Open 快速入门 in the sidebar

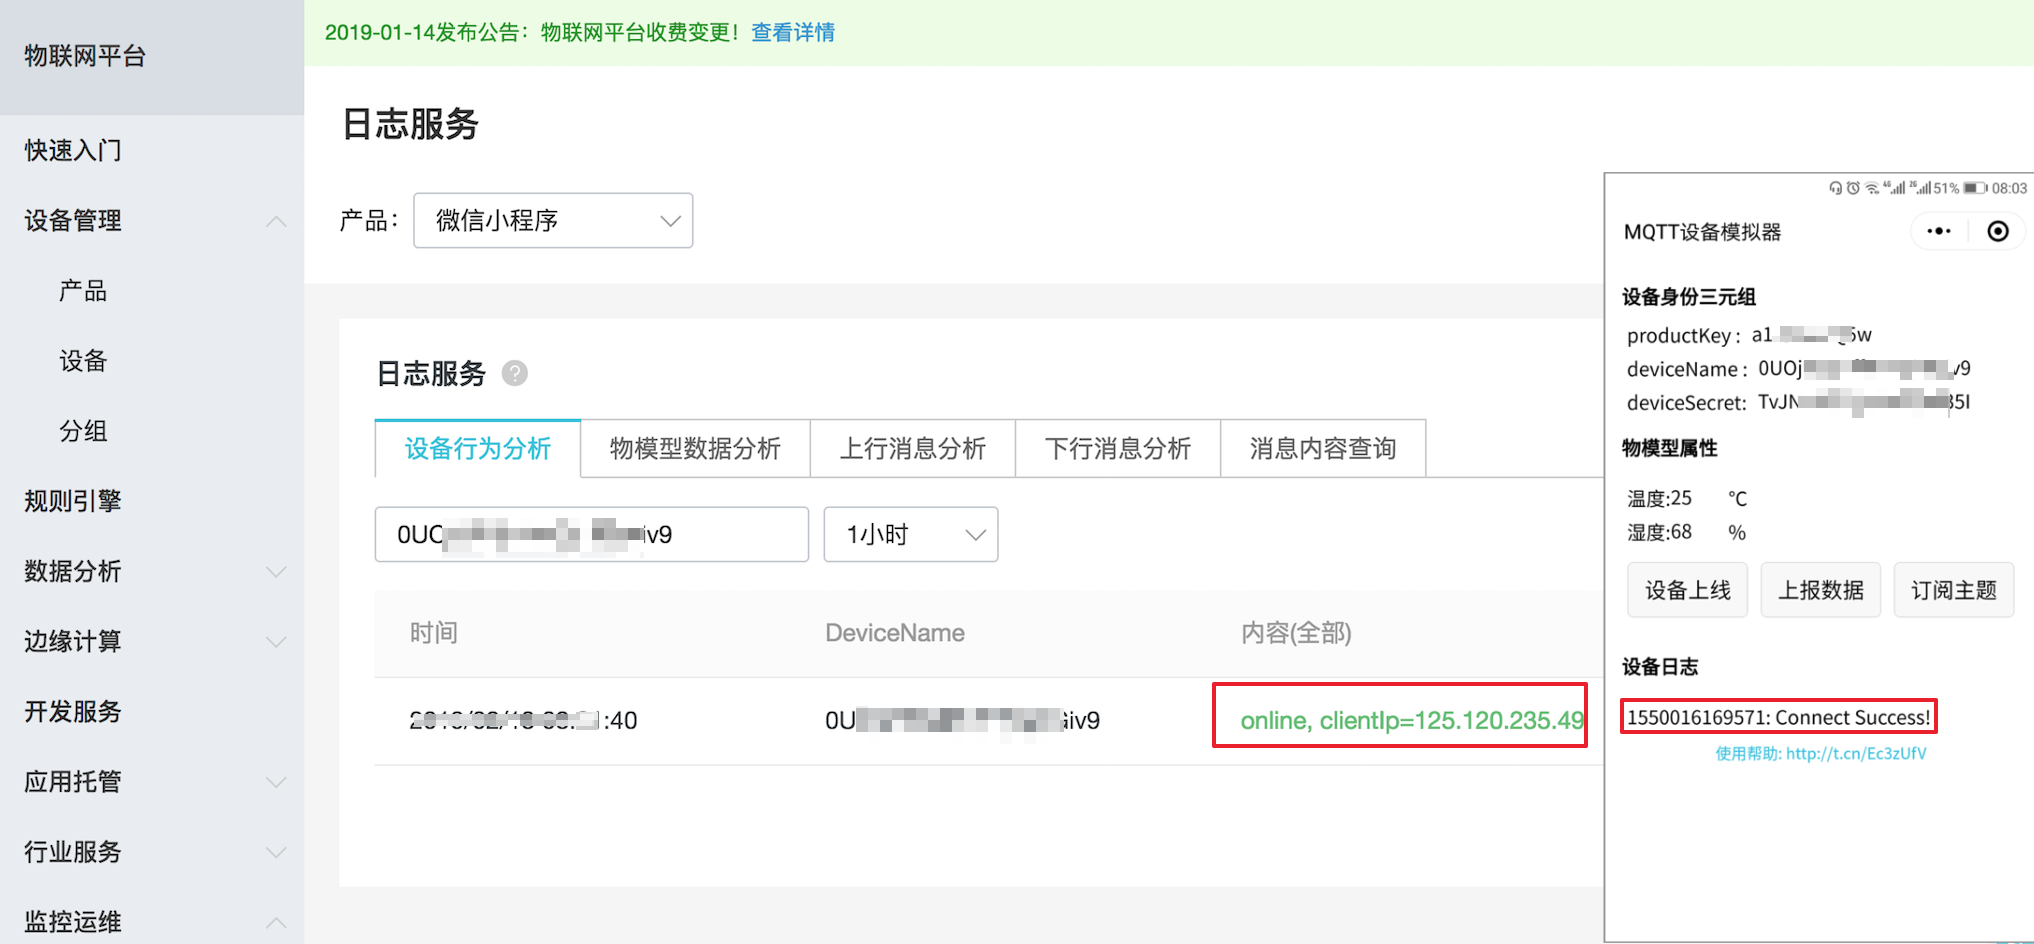pyautogui.click(x=73, y=150)
